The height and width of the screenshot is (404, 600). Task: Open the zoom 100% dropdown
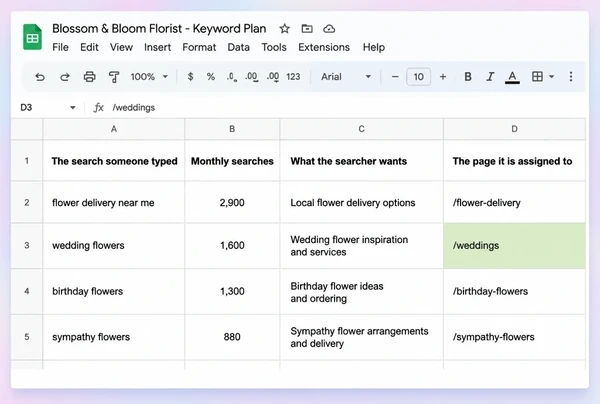coord(149,77)
